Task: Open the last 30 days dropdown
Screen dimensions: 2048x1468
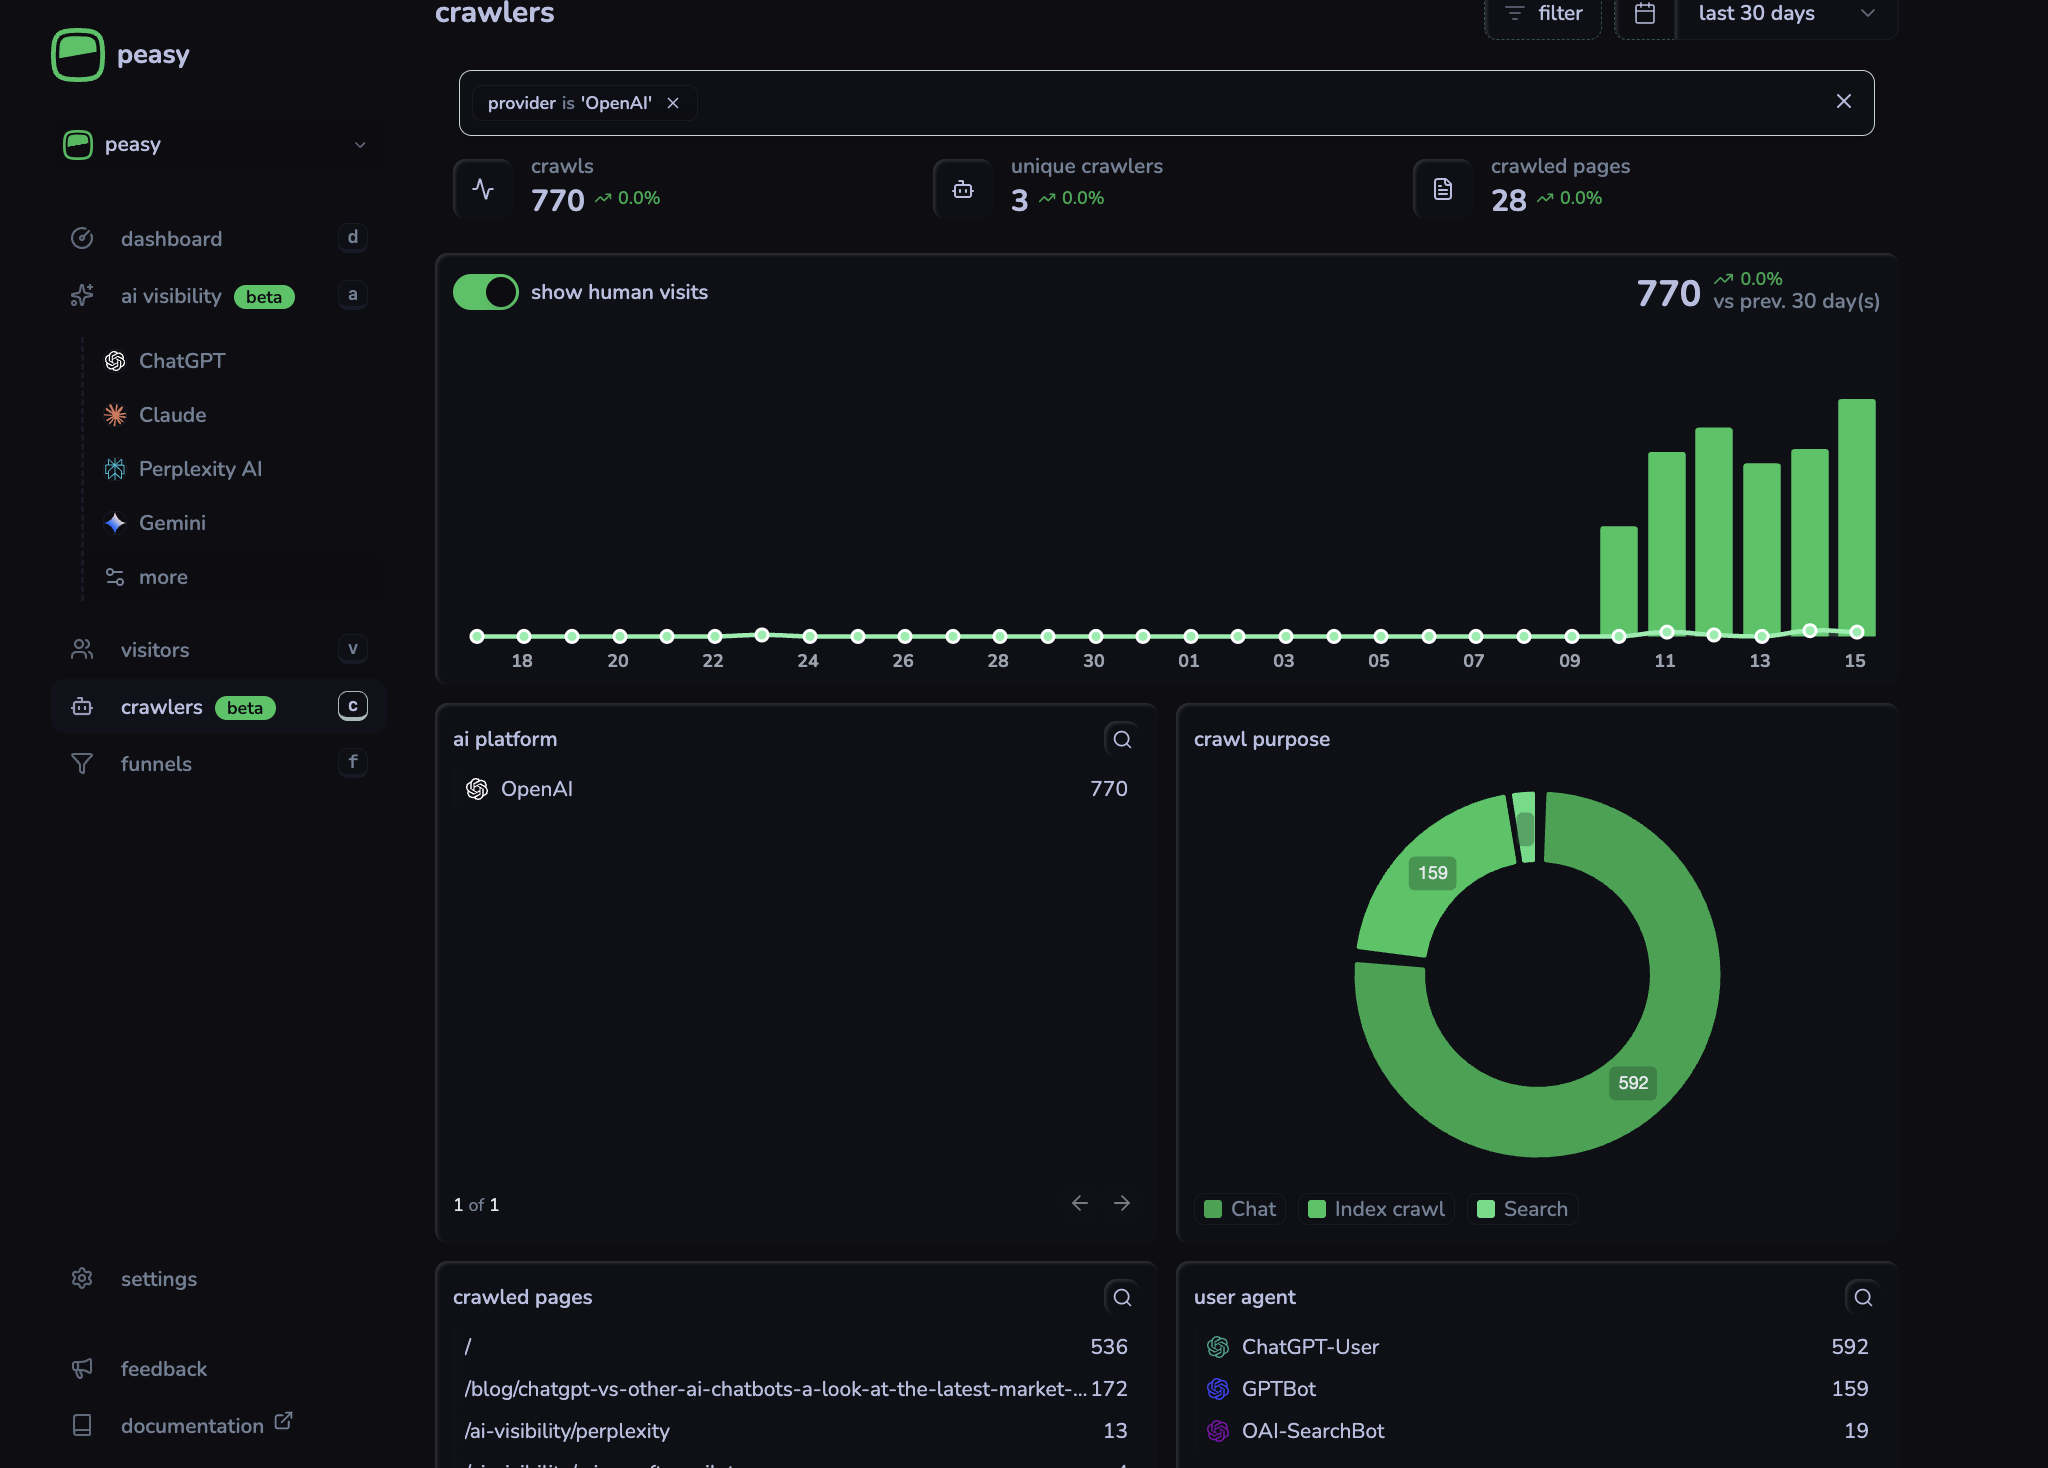Action: [1787, 14]
